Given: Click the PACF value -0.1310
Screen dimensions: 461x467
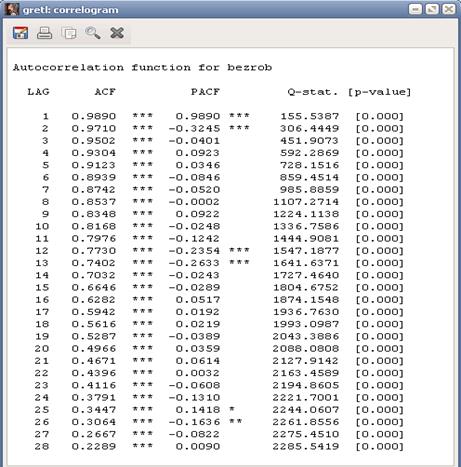Looking at the screenshot, I should tap(194, 397).
